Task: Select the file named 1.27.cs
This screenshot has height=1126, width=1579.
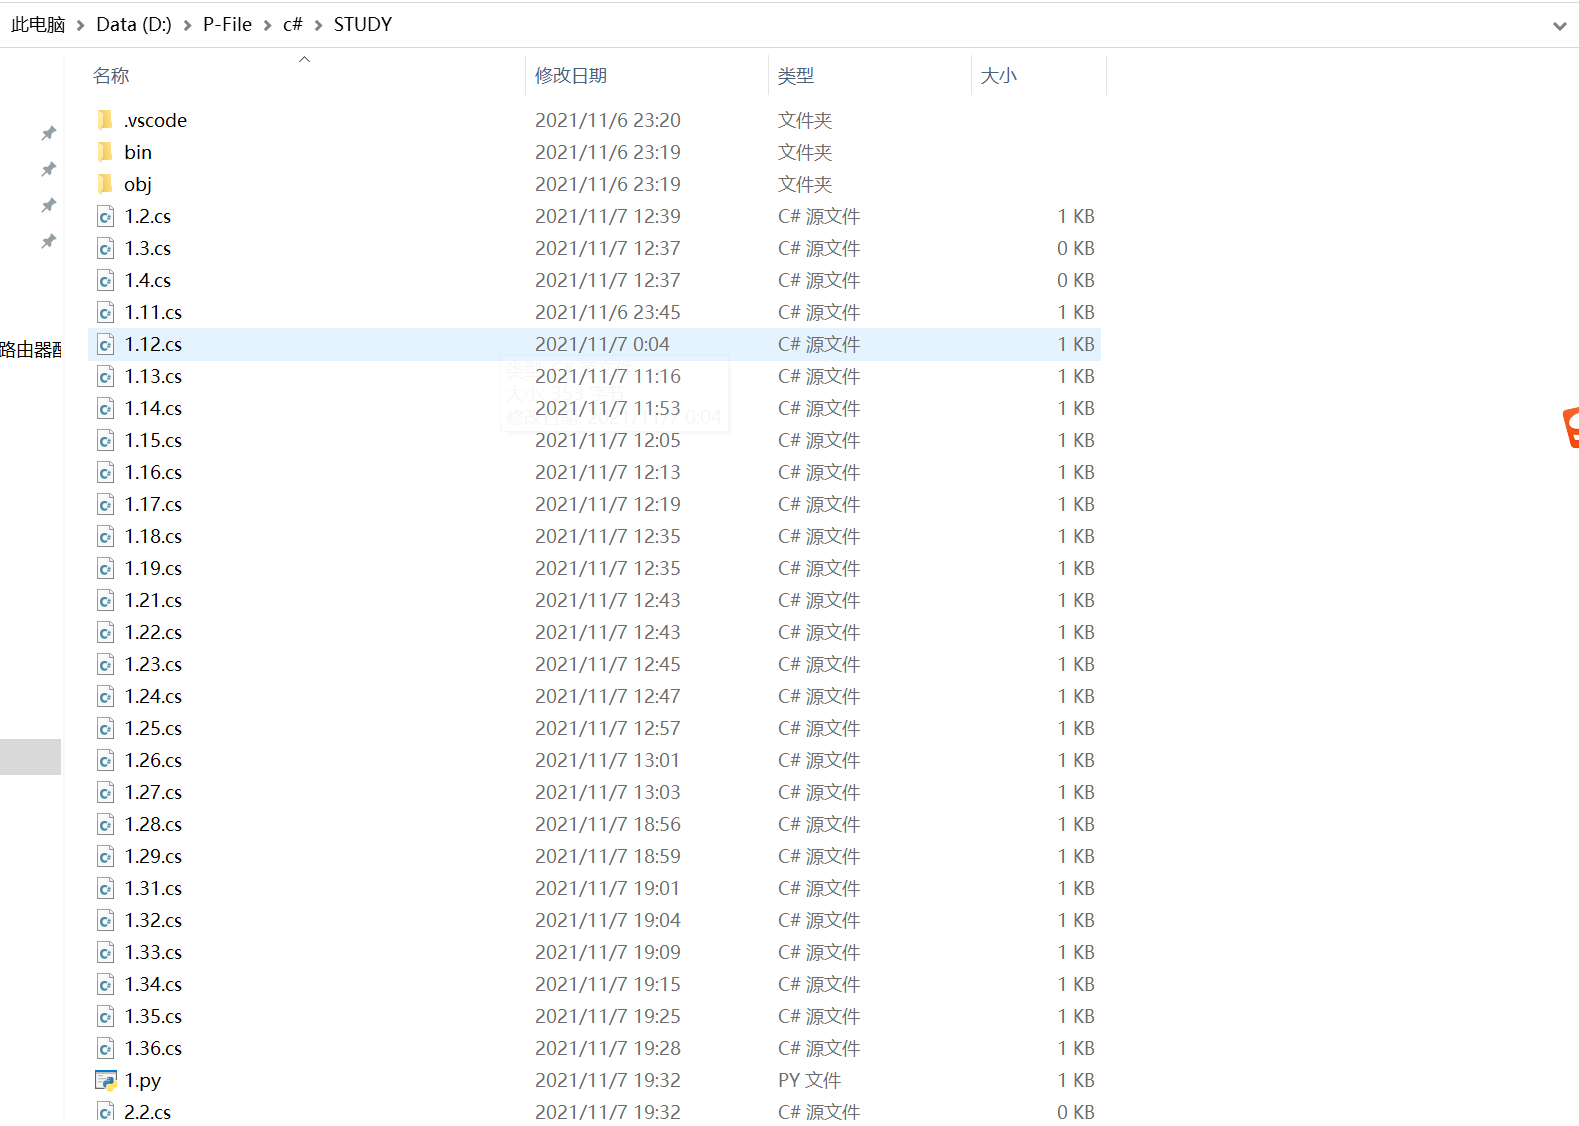Action: (x=153, y=792)
